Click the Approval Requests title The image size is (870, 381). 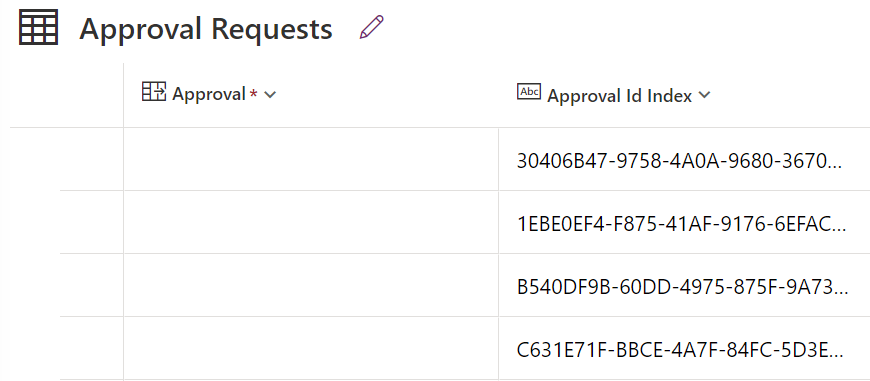pos(206,28)
